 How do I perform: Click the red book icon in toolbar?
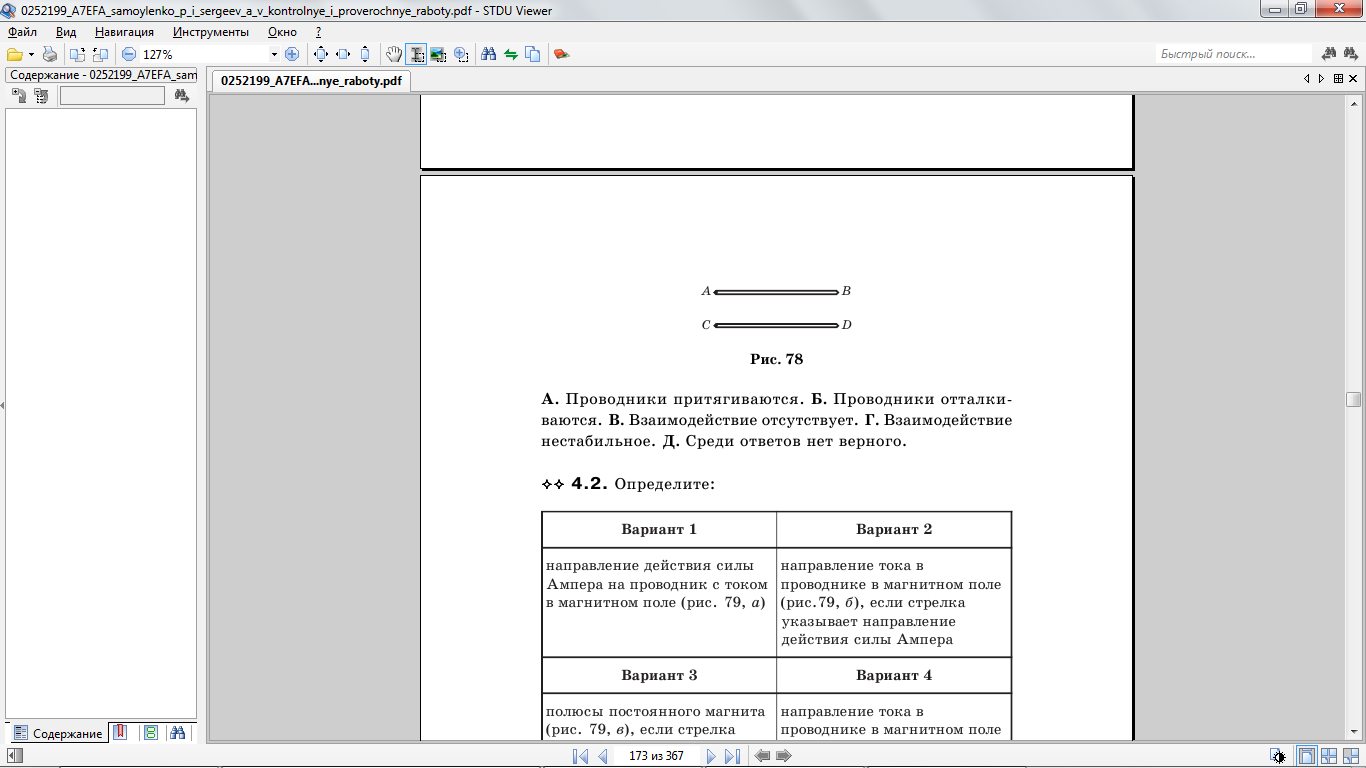[x=562, y=54]
